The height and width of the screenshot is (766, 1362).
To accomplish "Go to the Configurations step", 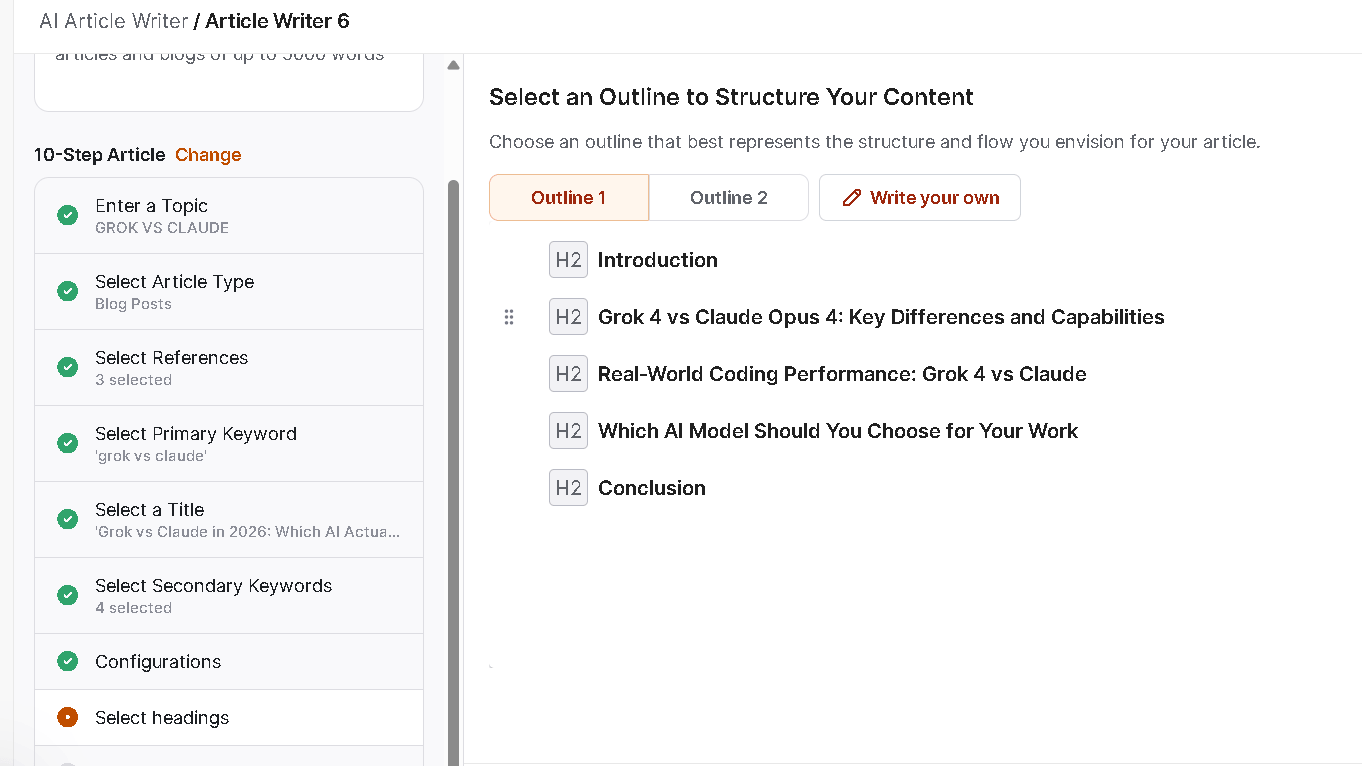I will coord(229,662).
